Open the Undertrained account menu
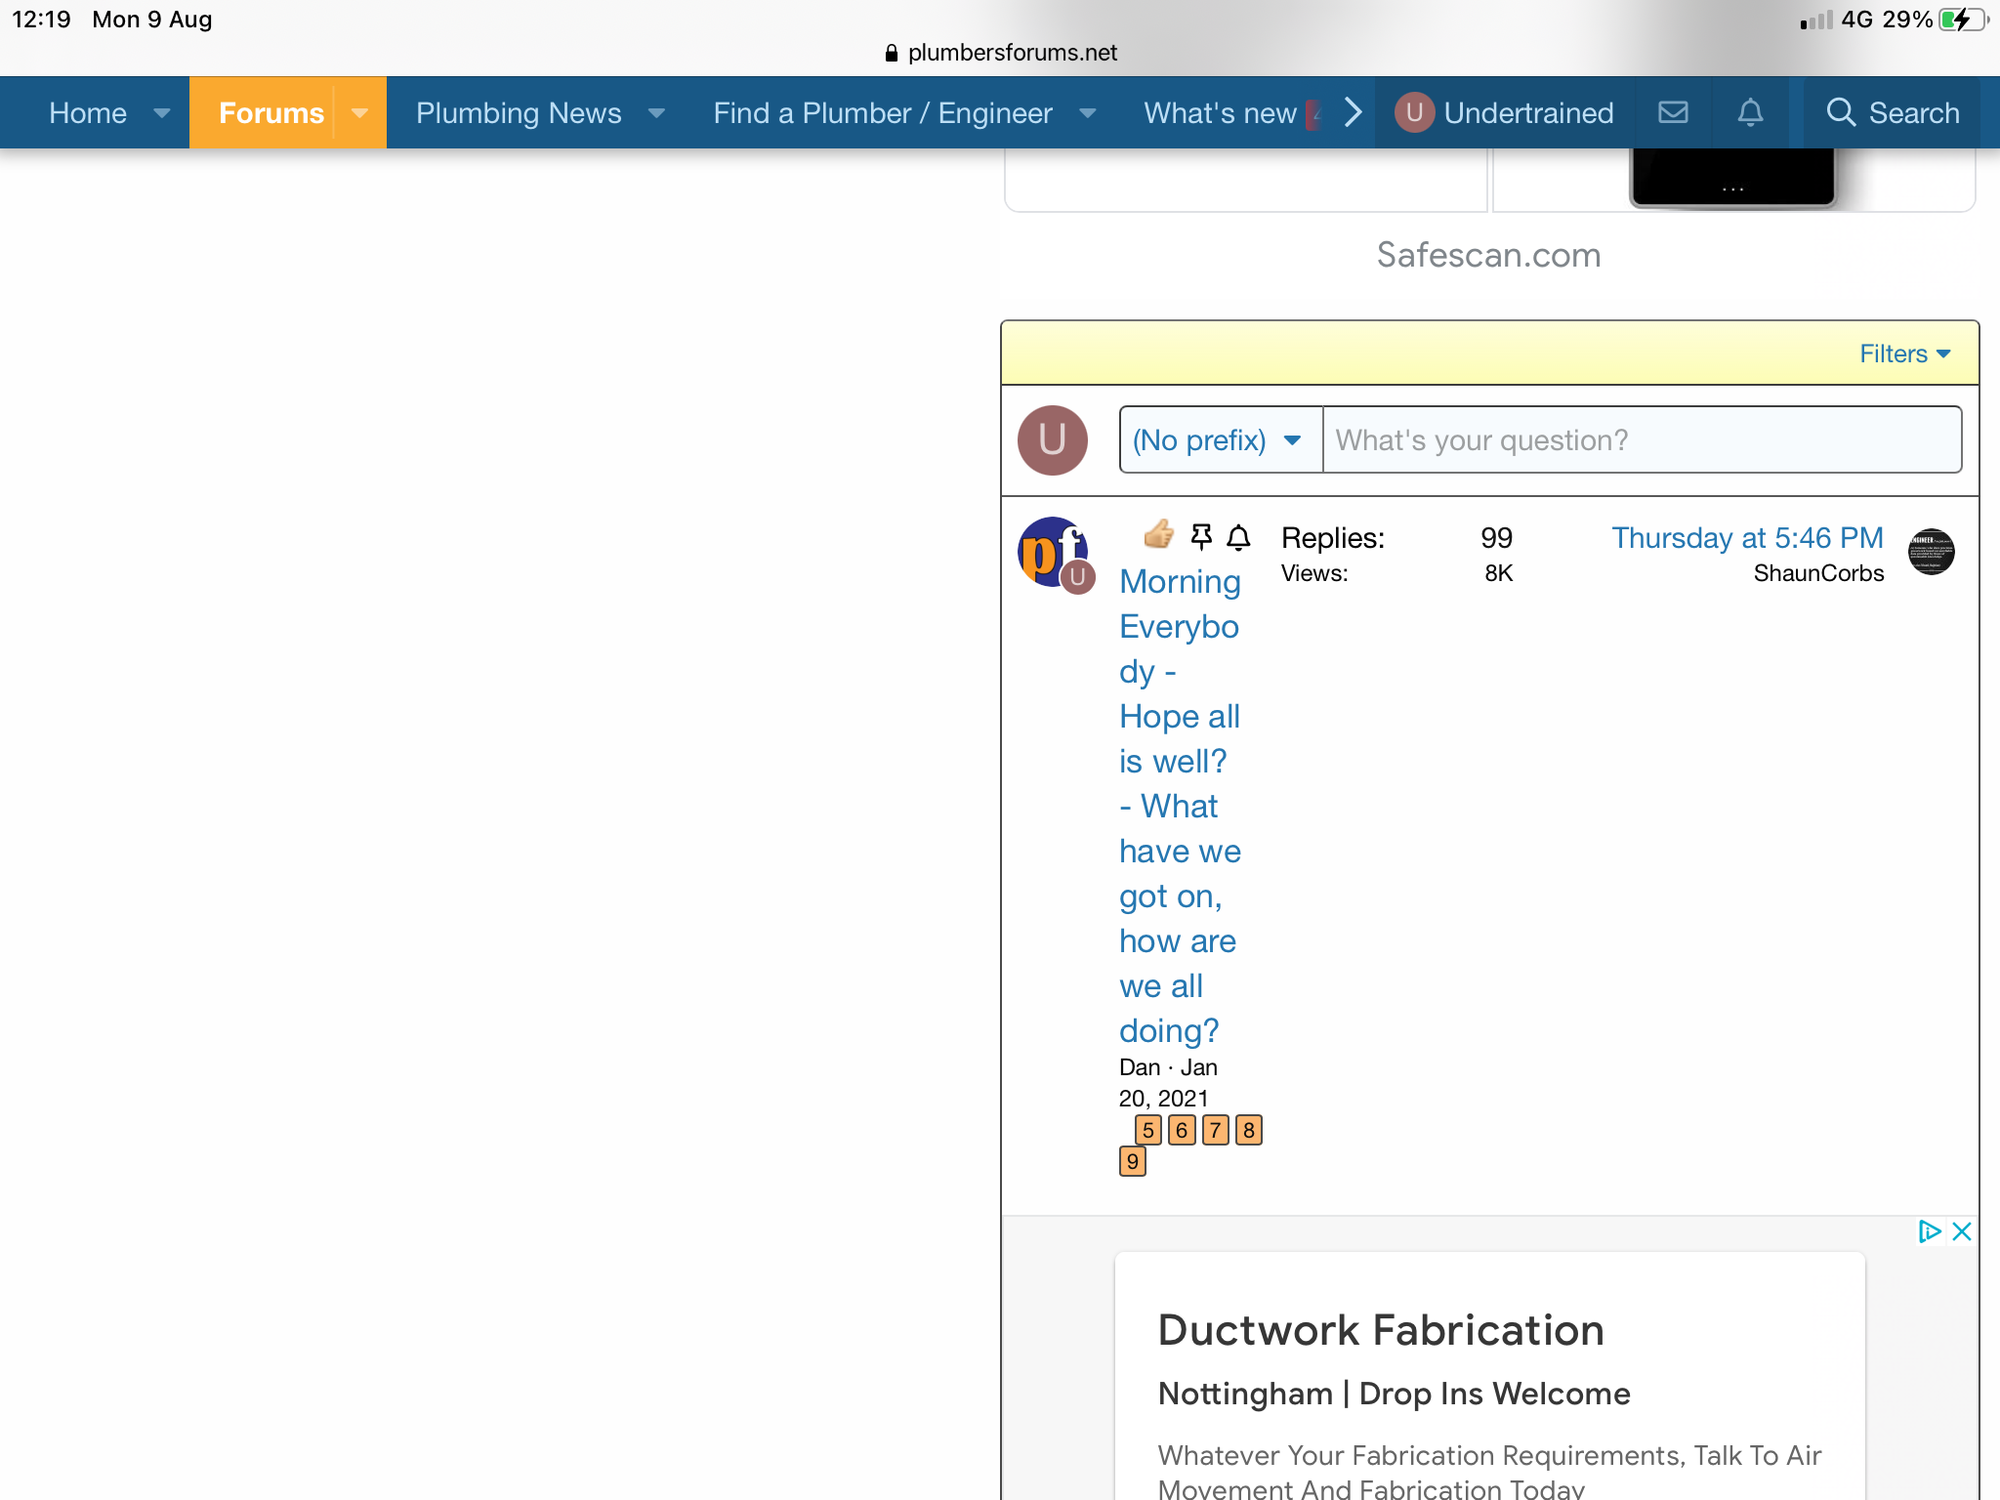Image resolution: width=2000 pixels, height=1500 pixels. pyautogui.click(x=1505, y=112)
